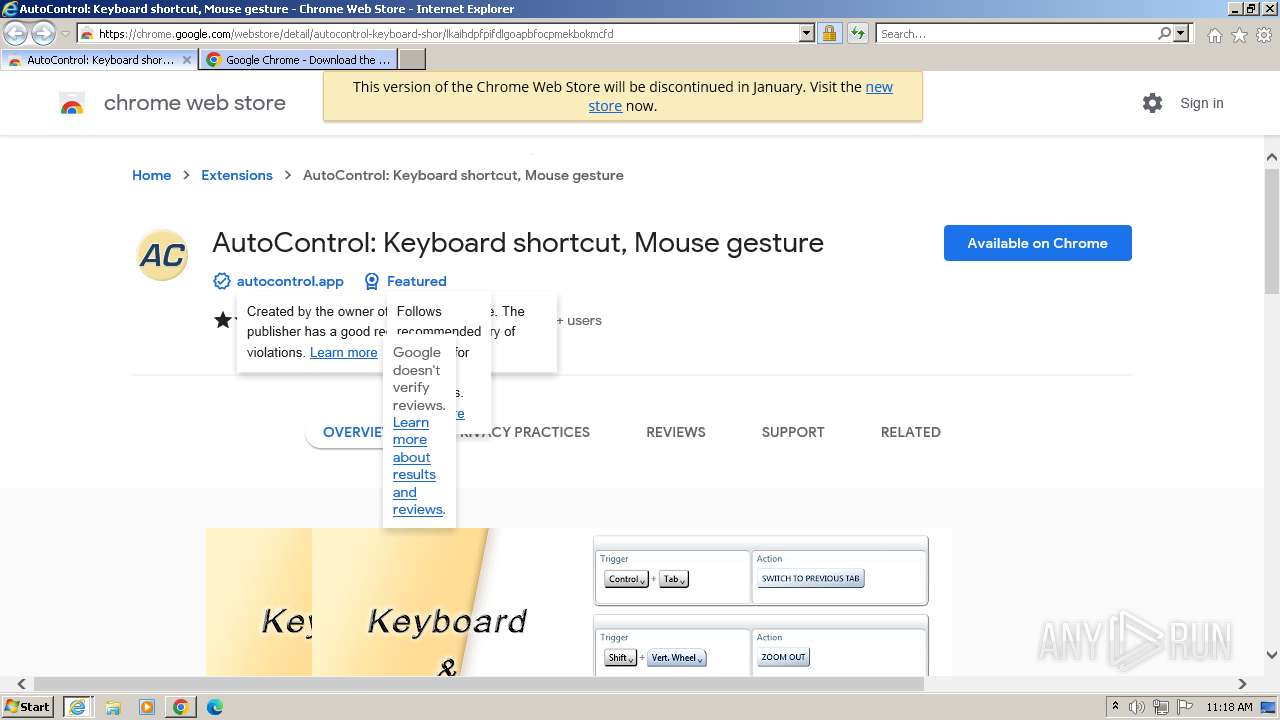Click the horizontal scrollbar right arrow
The height and width of the screenshot is (720, 1280).
[x=1242, y=684]
